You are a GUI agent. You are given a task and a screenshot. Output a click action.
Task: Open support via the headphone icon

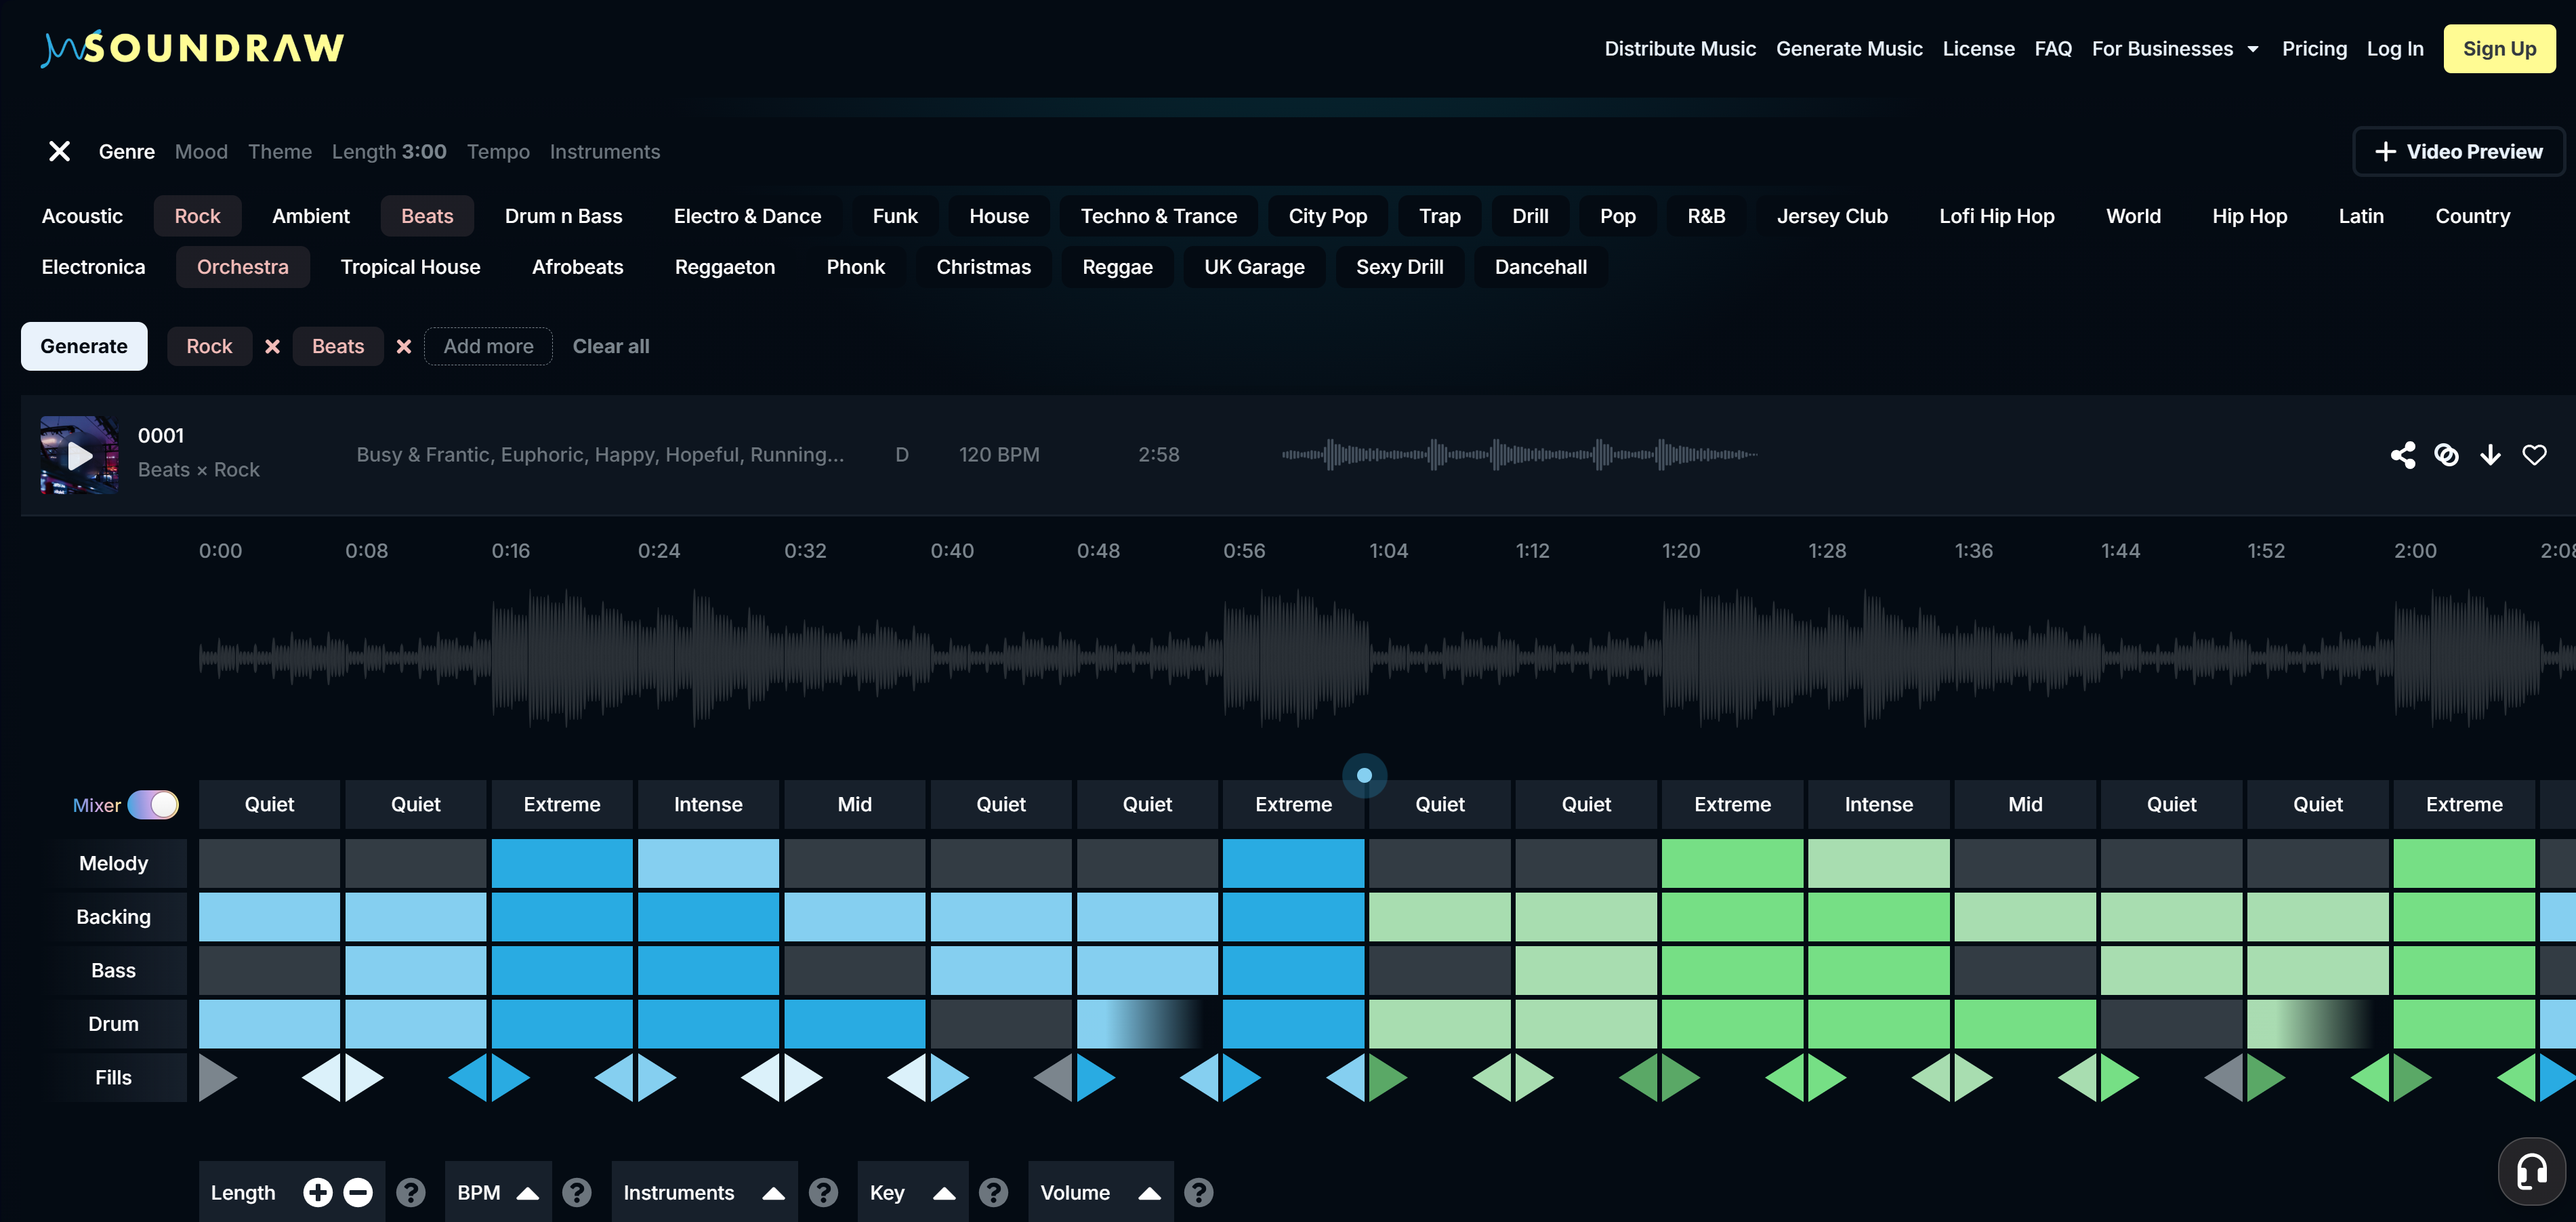tap(2531, 1170)
